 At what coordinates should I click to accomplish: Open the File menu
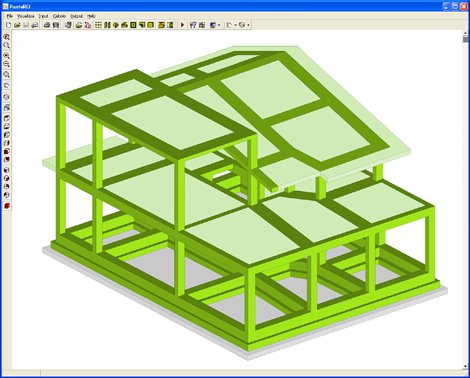[x=9, y=16]
